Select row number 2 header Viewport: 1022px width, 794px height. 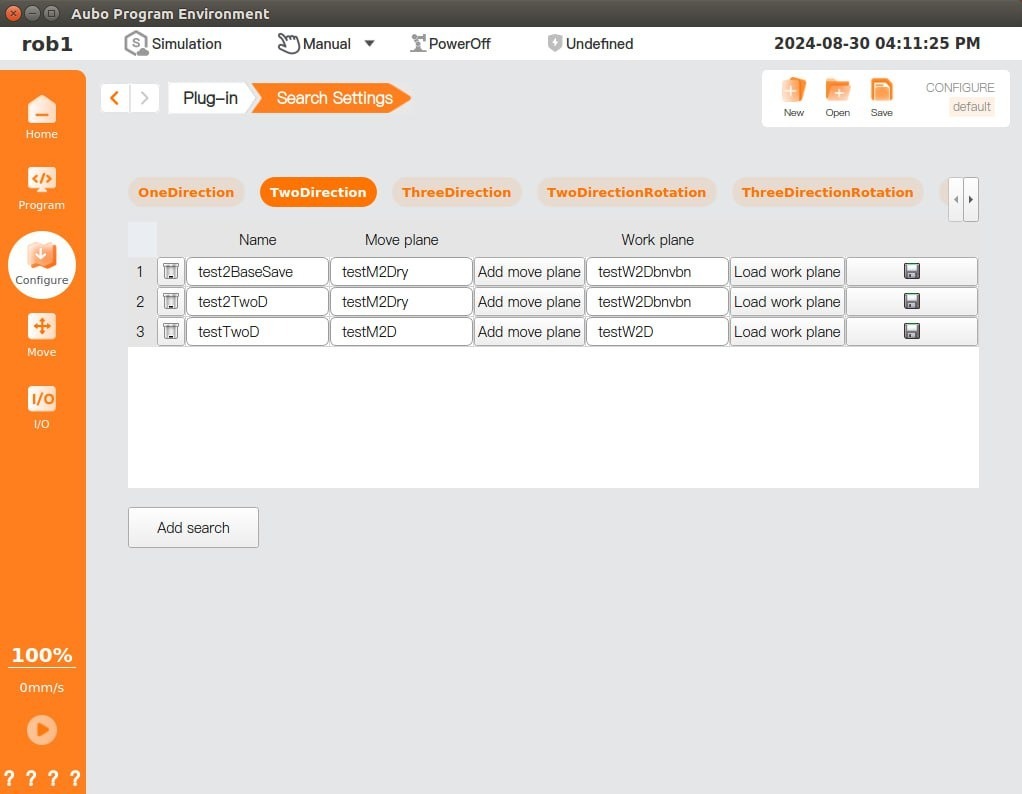[140, 301]
